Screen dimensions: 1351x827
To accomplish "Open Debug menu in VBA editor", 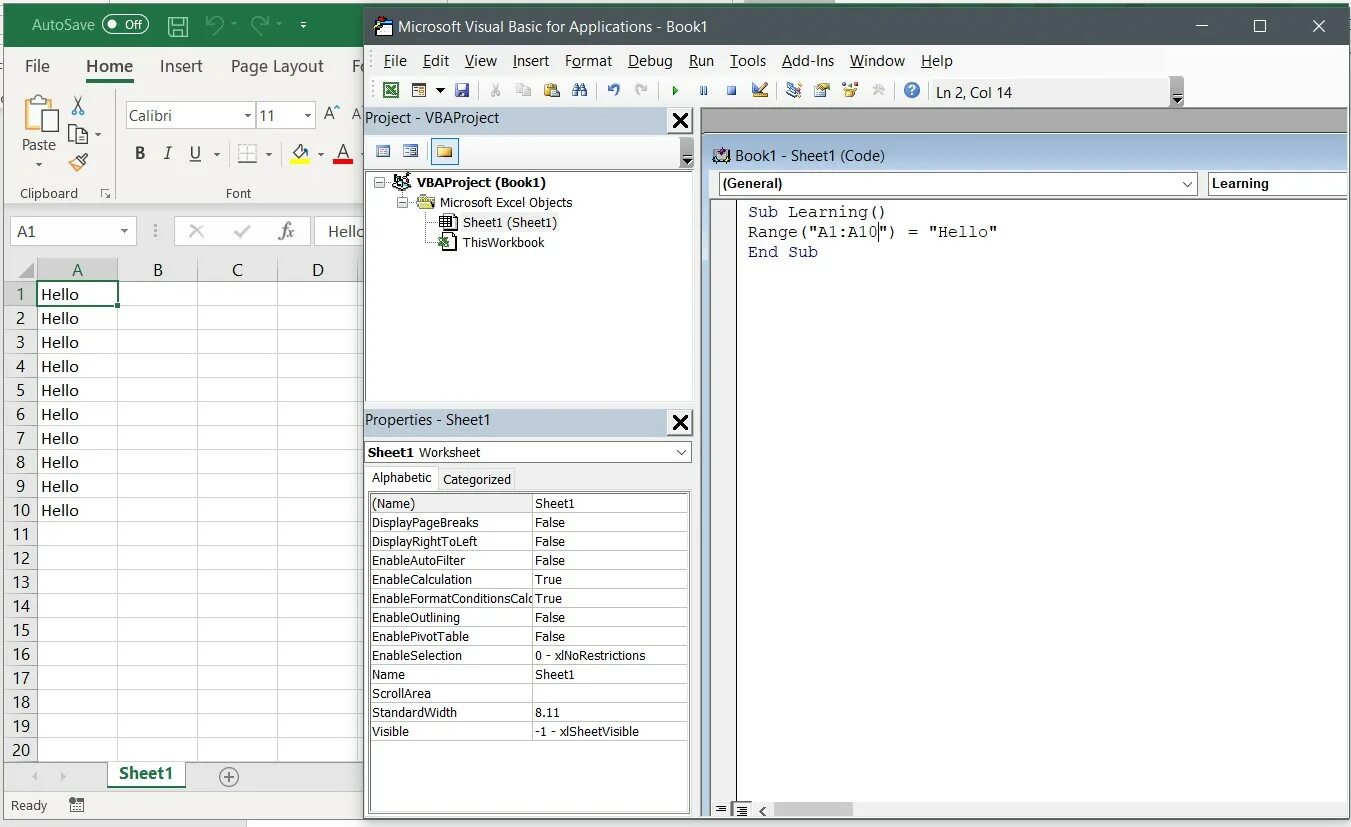I will [x=650, y=61].
